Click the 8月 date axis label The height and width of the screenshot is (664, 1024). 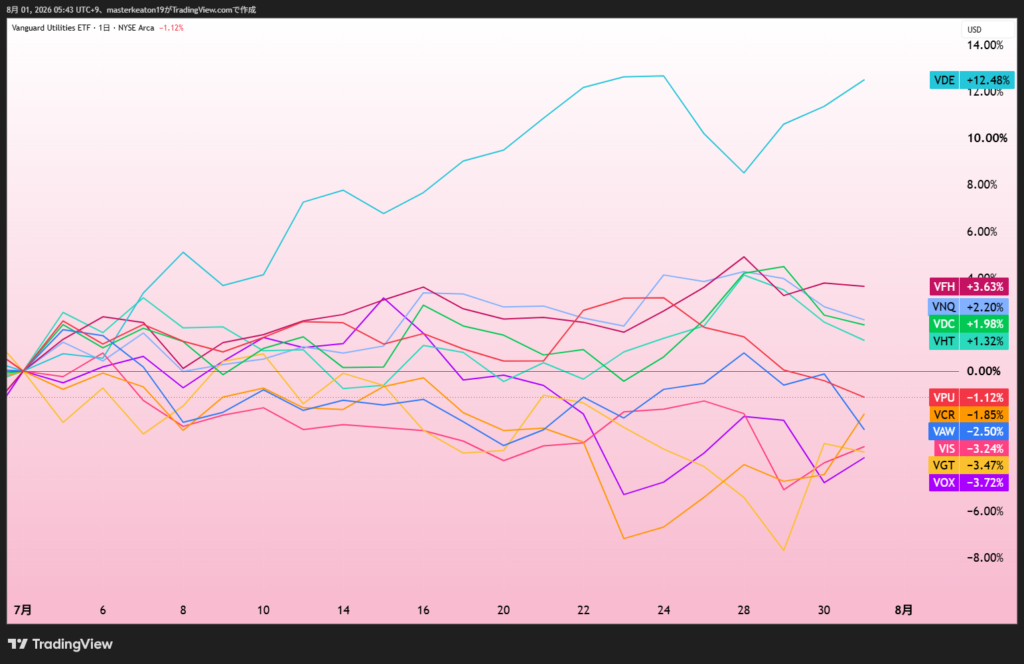tap(904, 610)
